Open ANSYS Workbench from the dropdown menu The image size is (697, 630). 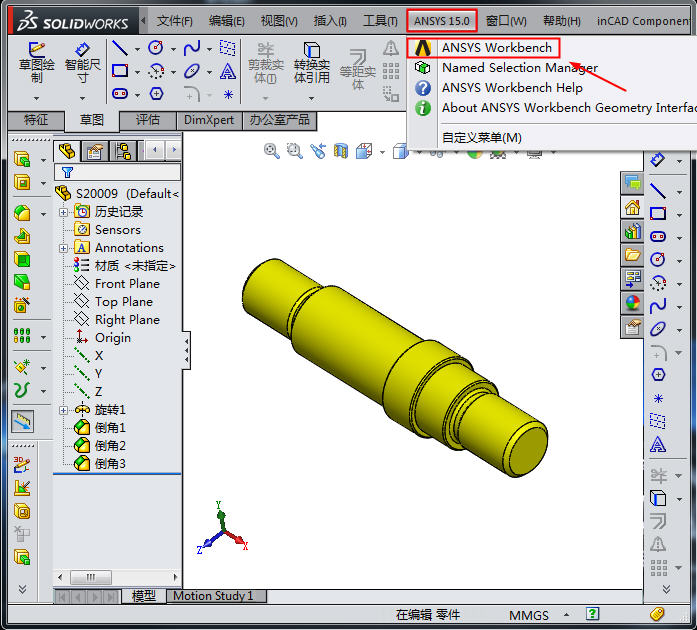click(496, 47)
